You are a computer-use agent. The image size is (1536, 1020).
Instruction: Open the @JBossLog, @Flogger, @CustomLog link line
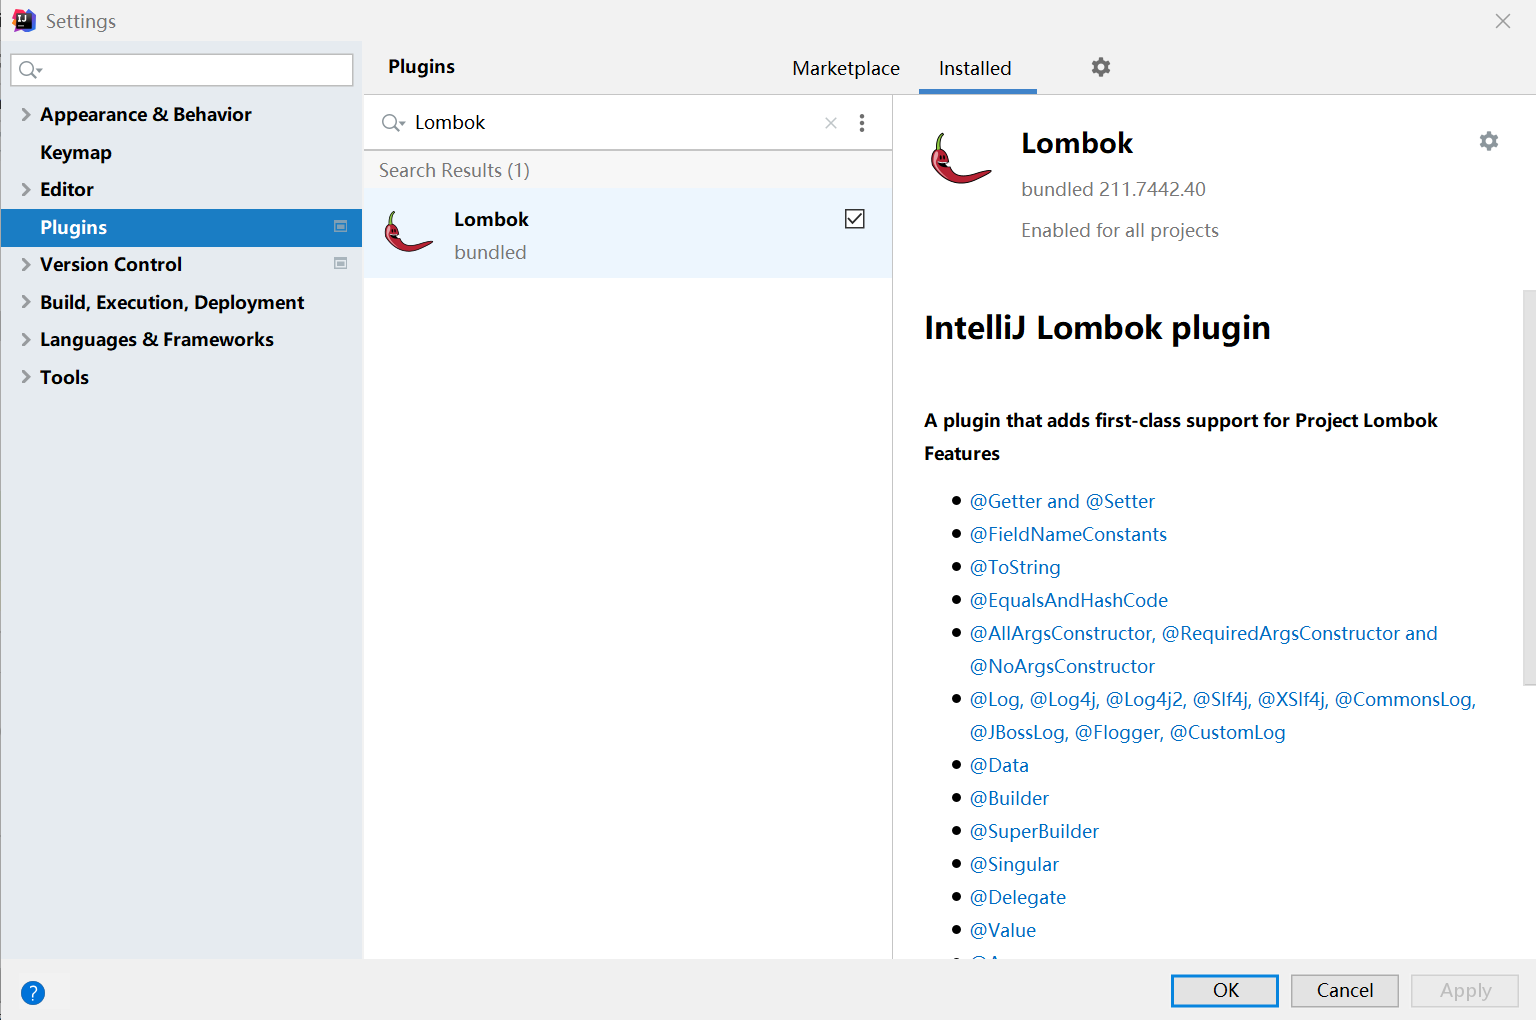point(1127,732)
